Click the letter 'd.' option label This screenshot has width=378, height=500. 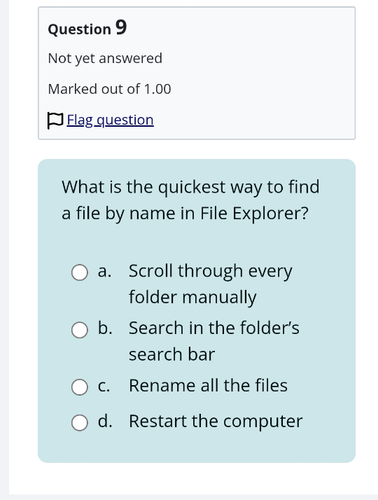tap(105, 421)
